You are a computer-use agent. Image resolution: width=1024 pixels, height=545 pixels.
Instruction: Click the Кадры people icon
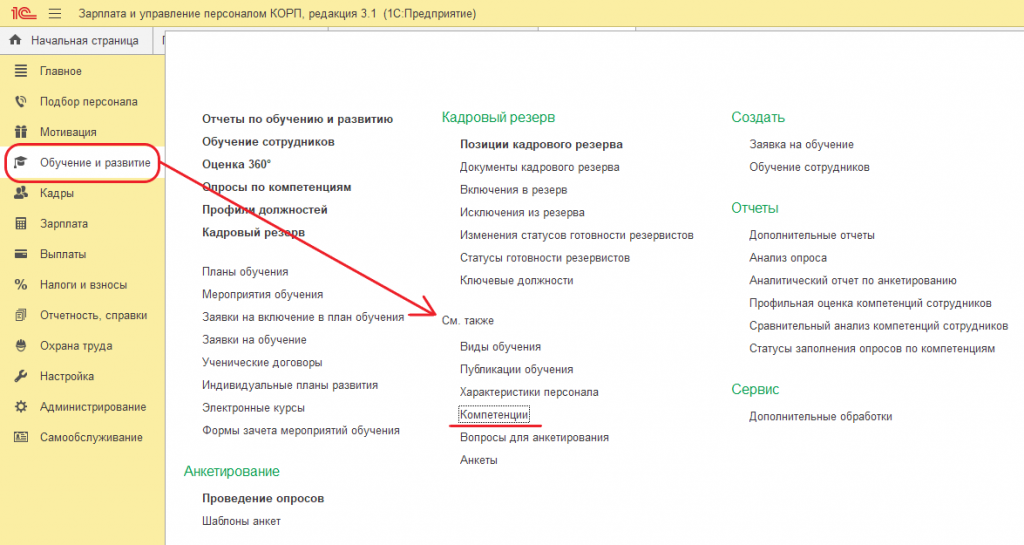(x=21, y=193)
